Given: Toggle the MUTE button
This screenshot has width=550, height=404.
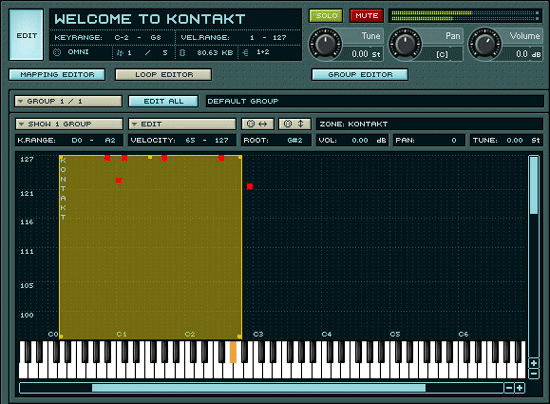Looking at the screenshot, I should pos(367,16).
